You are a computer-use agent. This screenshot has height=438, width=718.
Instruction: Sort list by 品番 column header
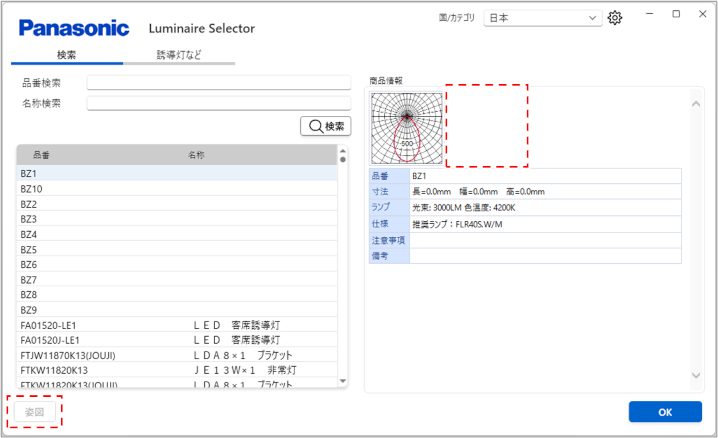(100, 156)
